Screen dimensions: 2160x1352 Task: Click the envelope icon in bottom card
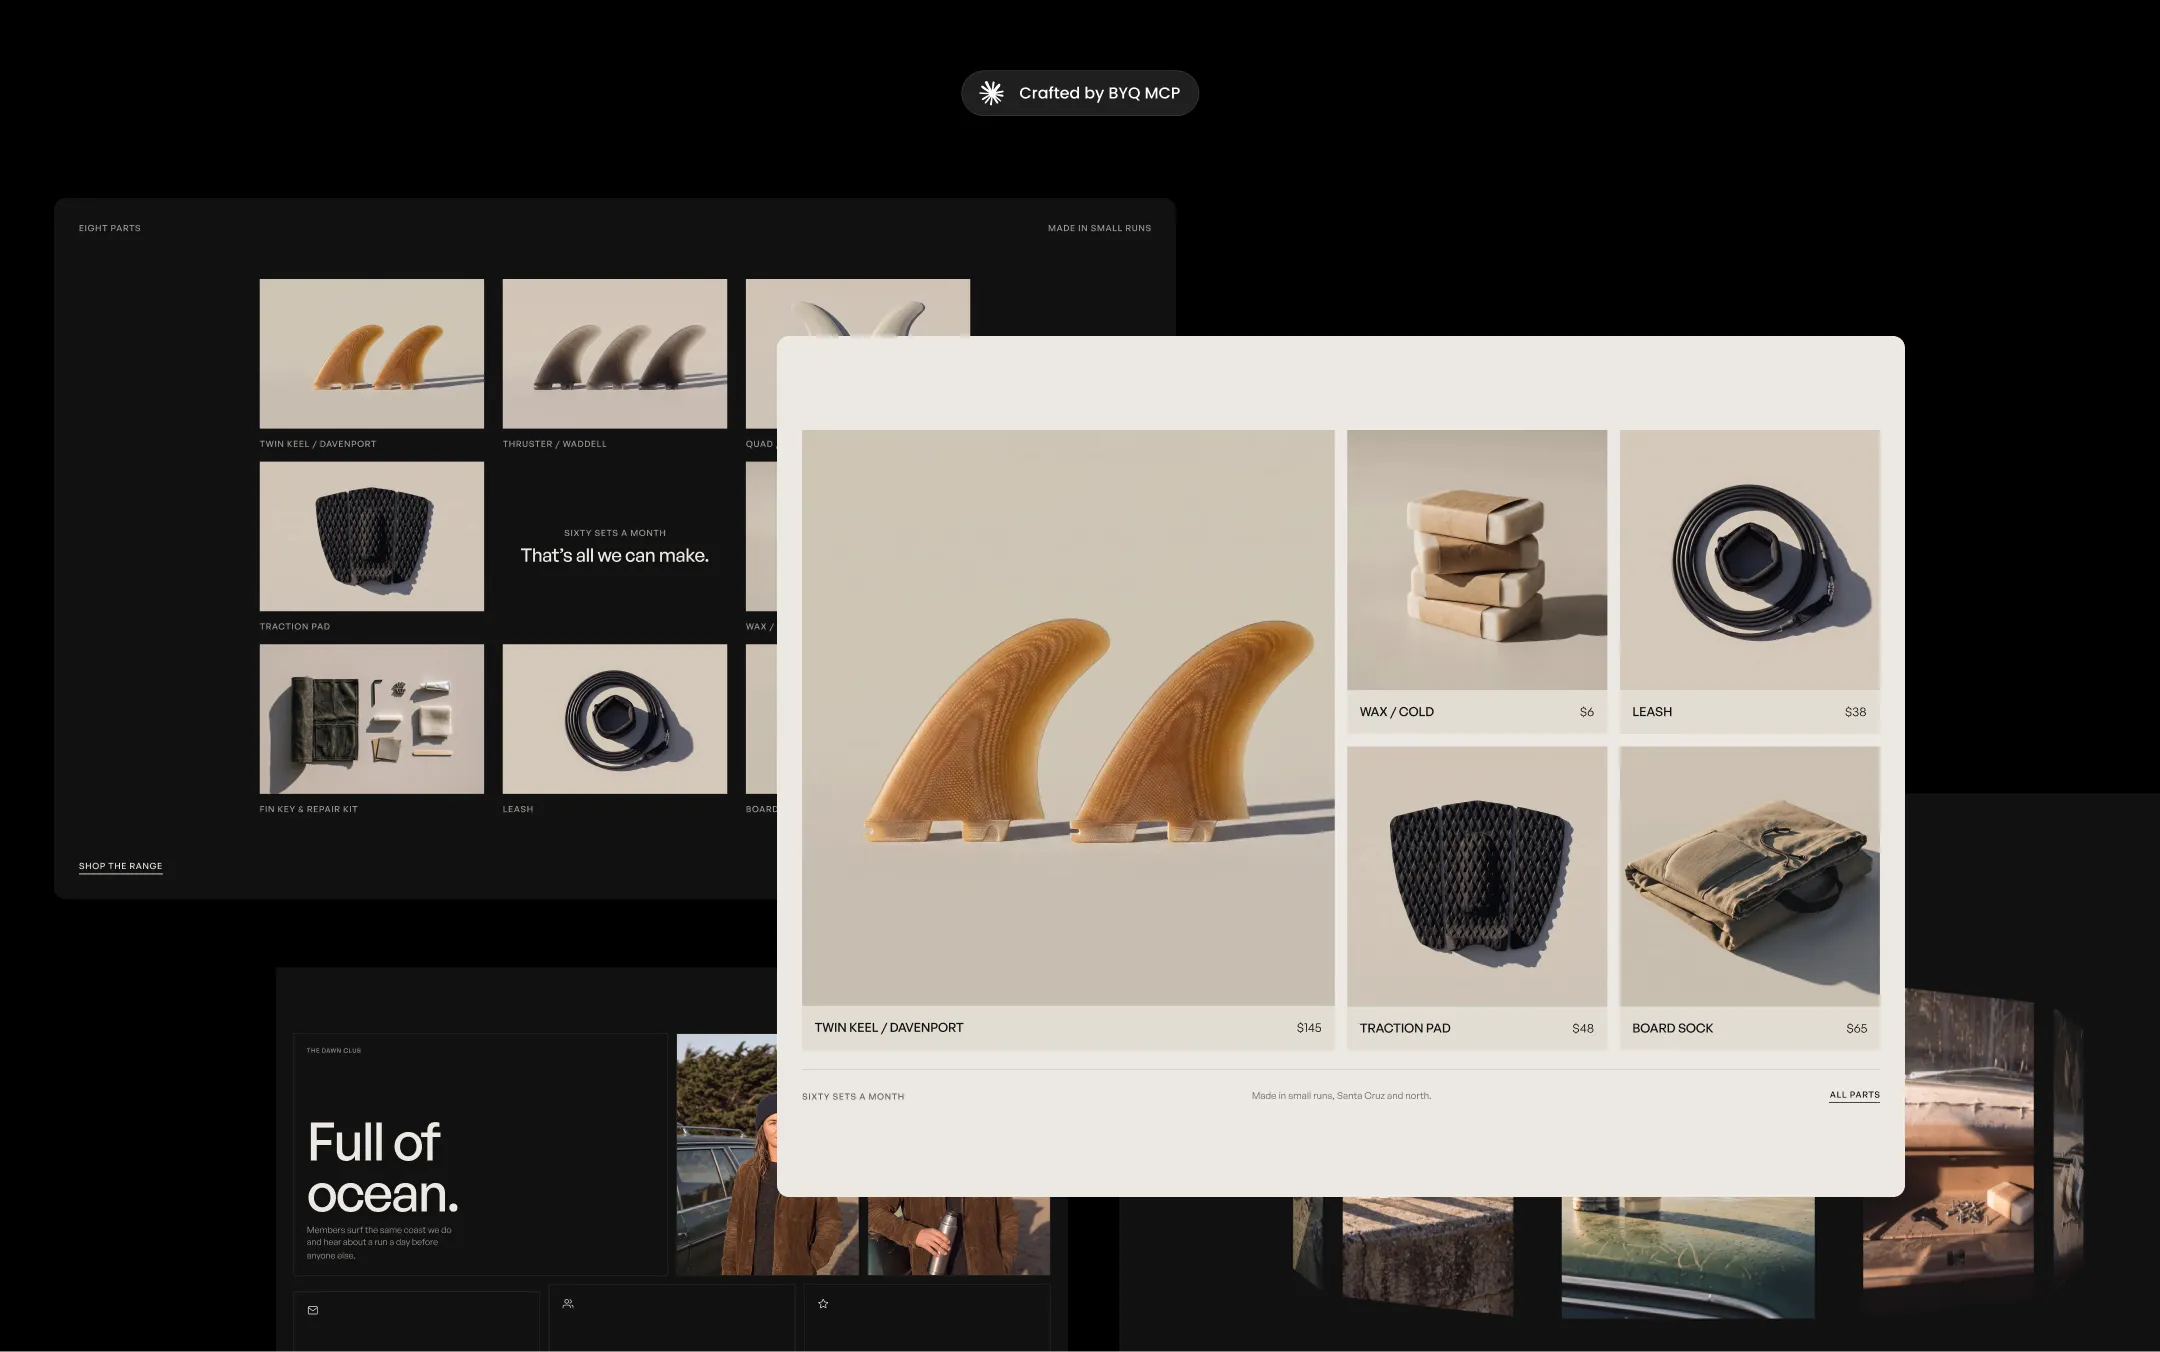313,1310
